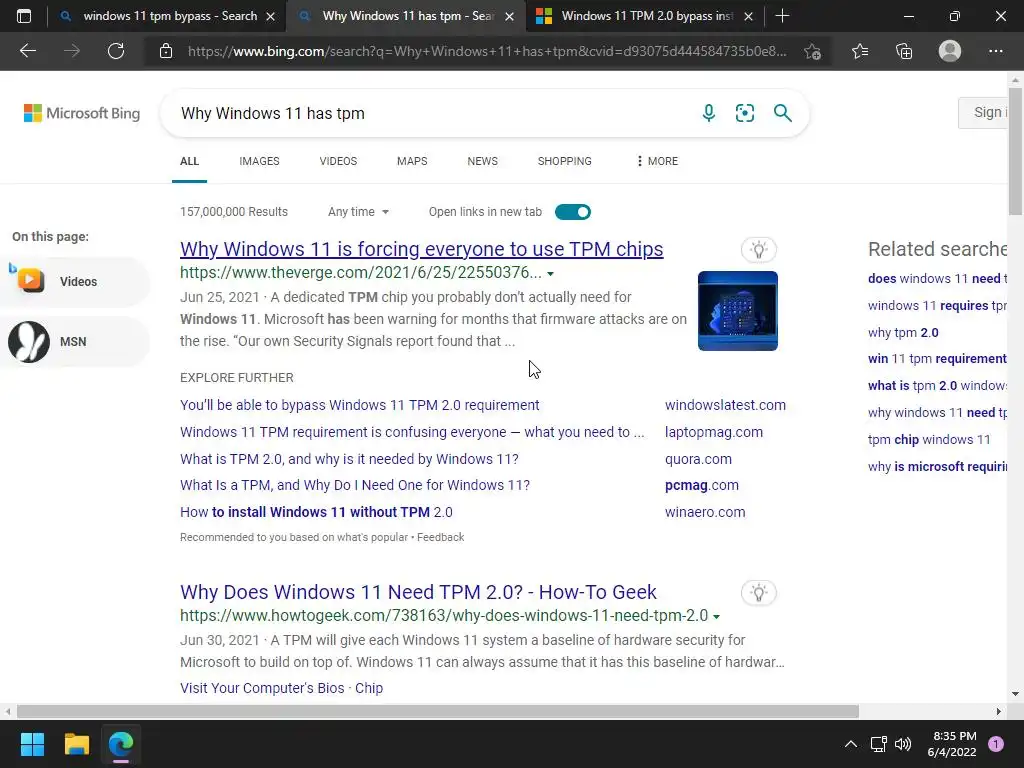The height and width of the screenshot is (768, 1024).
Task: Open the taskbar clock showing 8:35 PM
Action: point(952,744)
